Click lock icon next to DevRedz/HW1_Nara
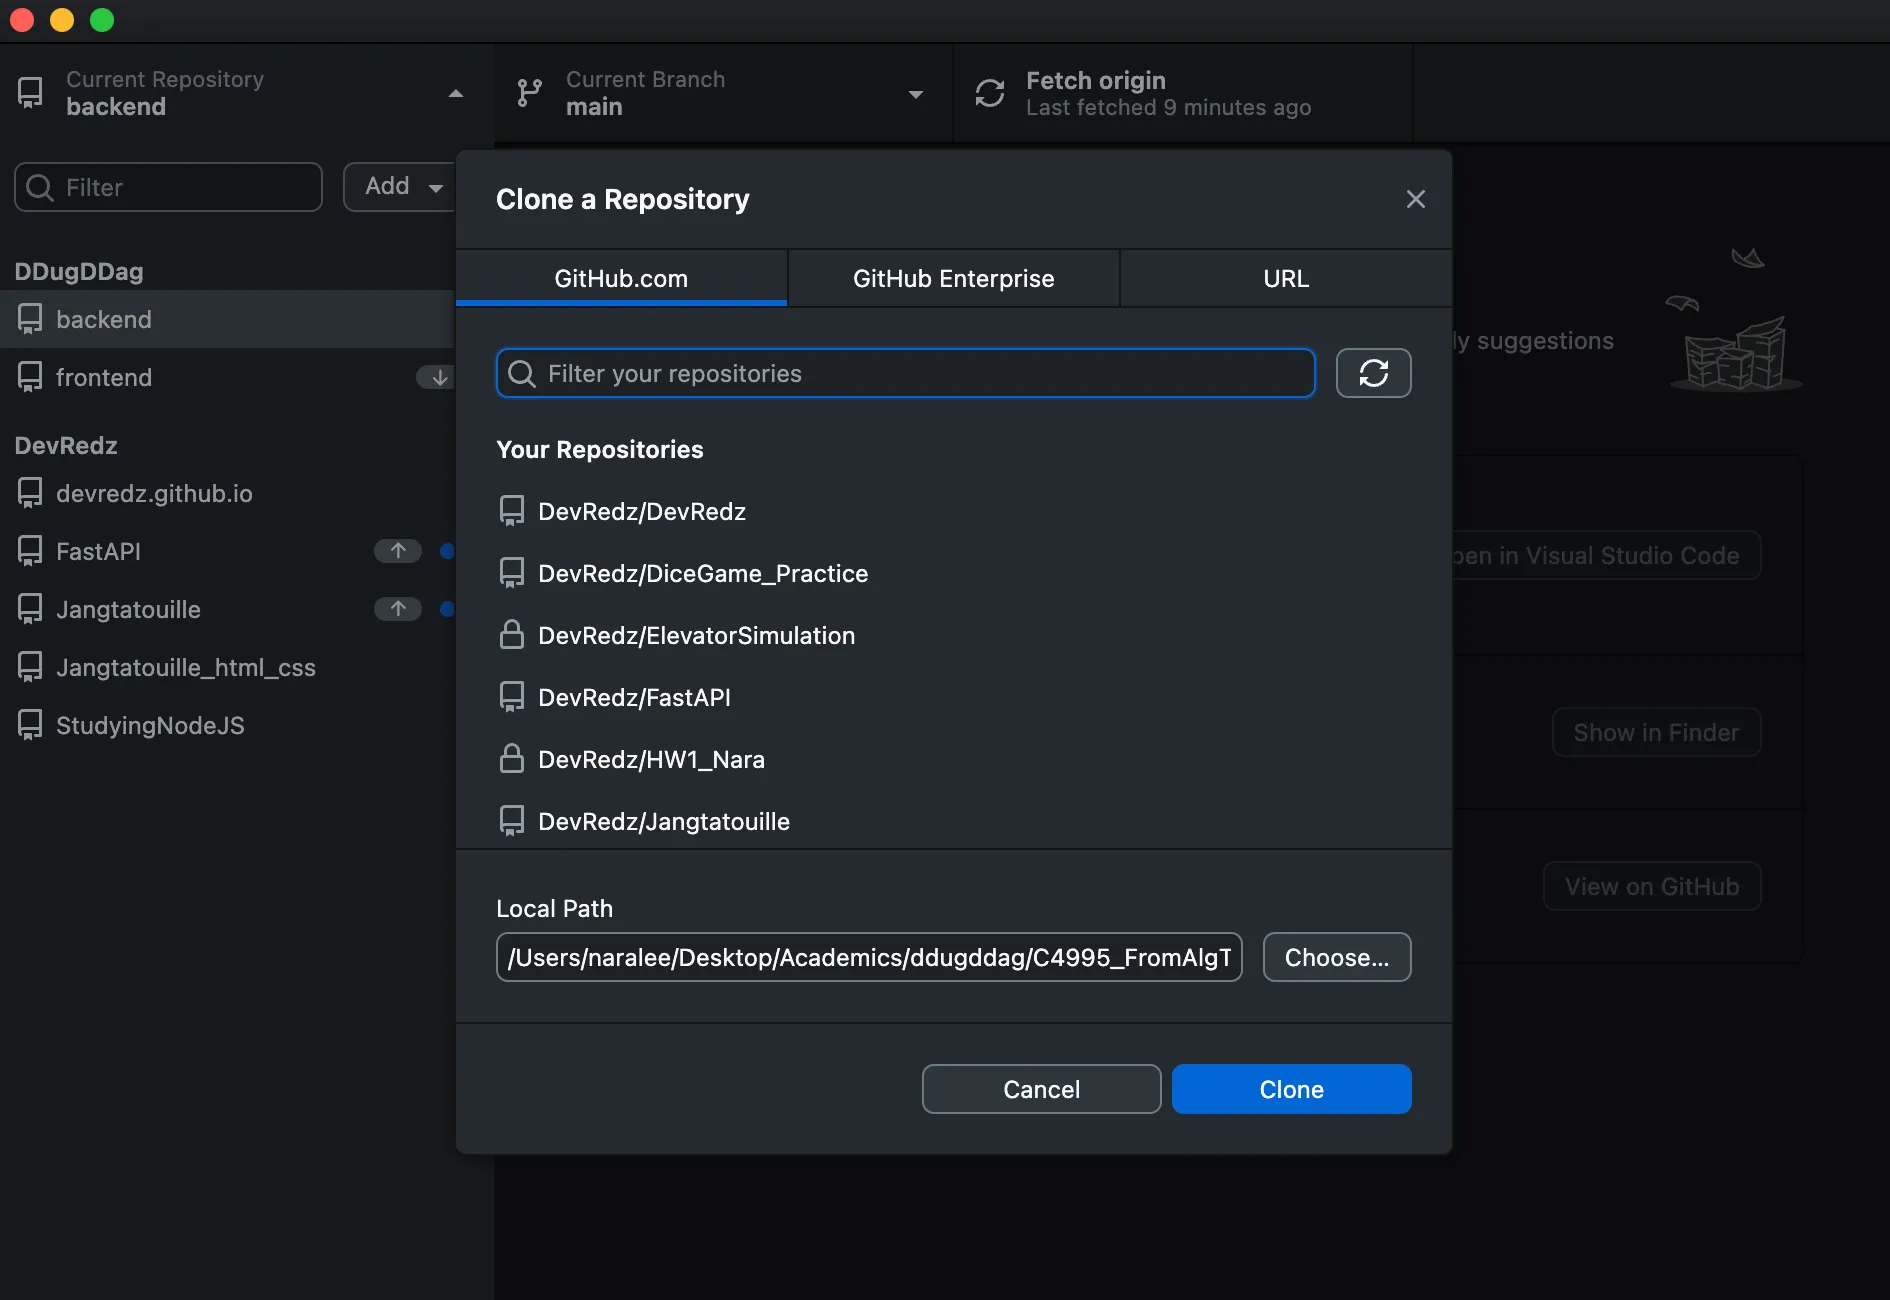This screenshot has height=1300, width=1890. [x=512, y=759]
